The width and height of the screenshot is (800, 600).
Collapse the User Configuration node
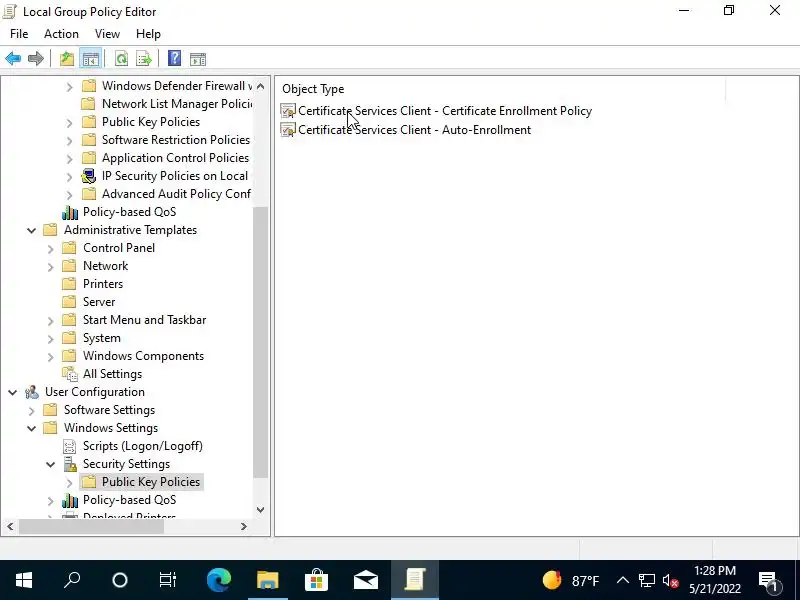(13, 392)
